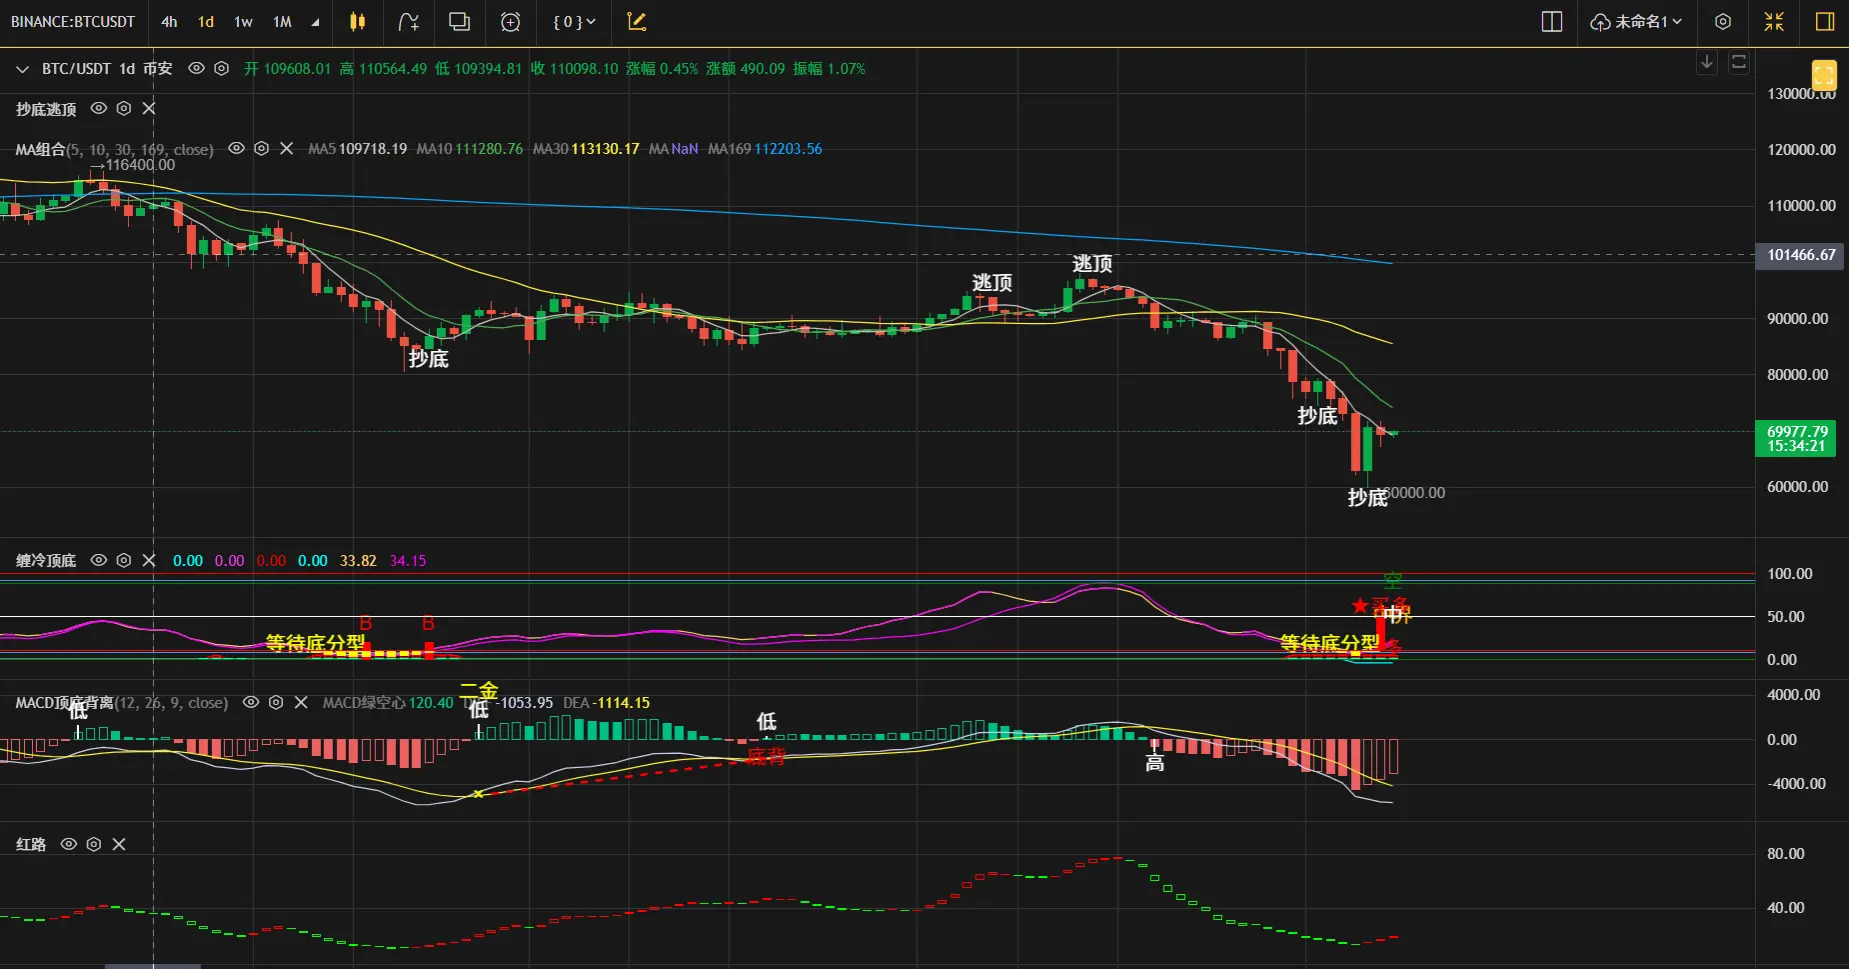Image resolution: width=1849 pixels, height=969 pixels.
Task: Open settings for 缠冷顶底 indicator
Action: coord(124,560)
